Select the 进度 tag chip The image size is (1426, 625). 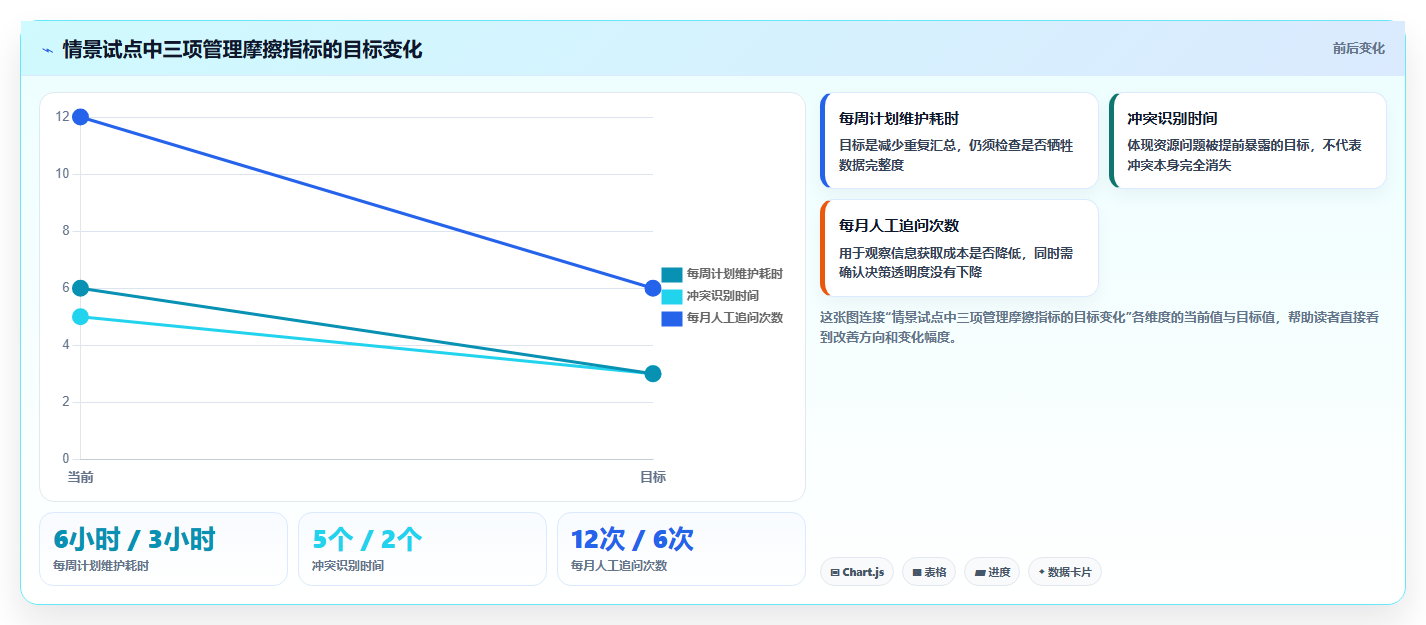pyautogui.click(x=992, y=572)
